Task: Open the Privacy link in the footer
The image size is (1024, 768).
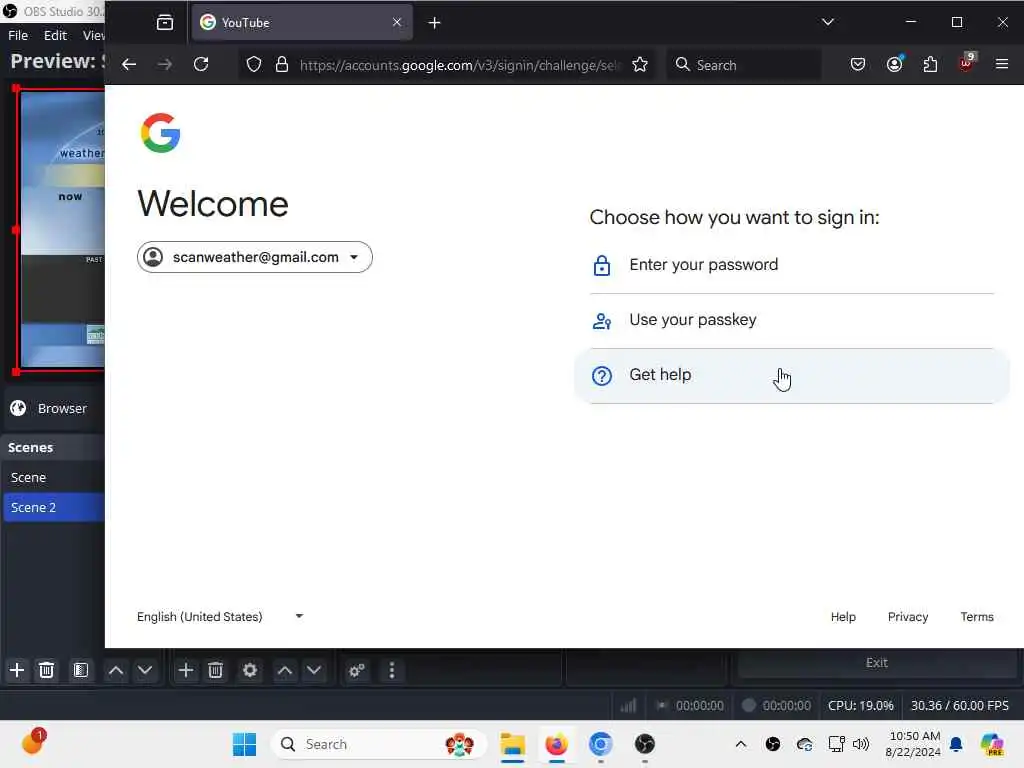Action: [x=908, y=616]
